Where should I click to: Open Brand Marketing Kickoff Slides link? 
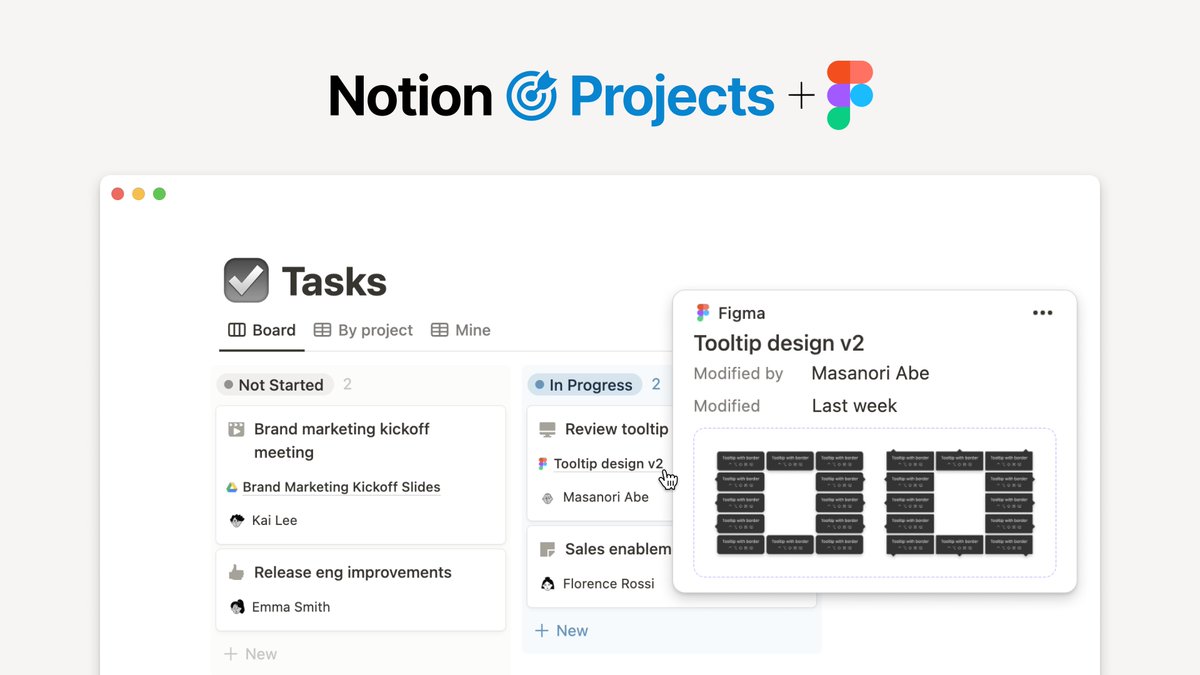coord(341,487)
